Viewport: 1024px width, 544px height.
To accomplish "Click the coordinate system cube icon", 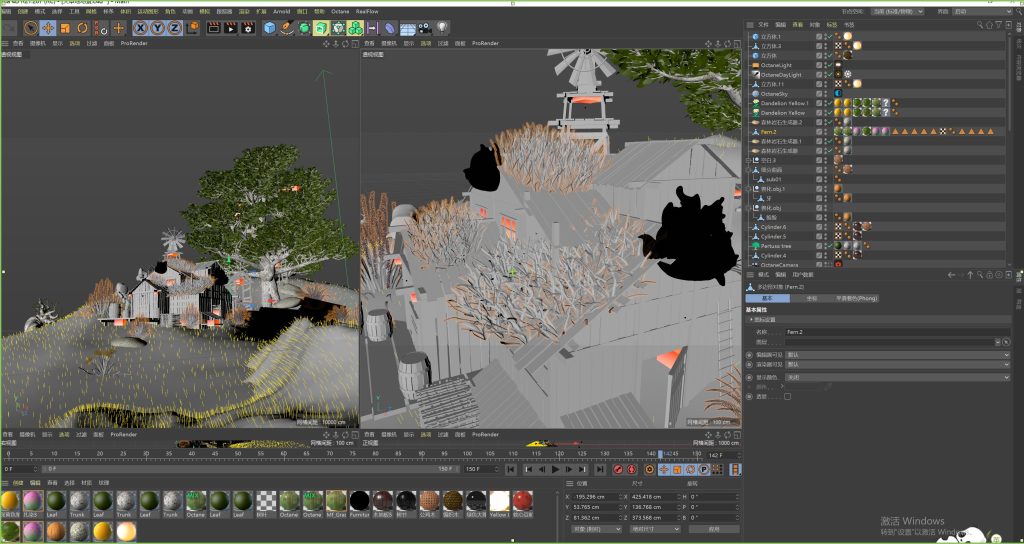I will pyautogui.click(x=192, y=28).
